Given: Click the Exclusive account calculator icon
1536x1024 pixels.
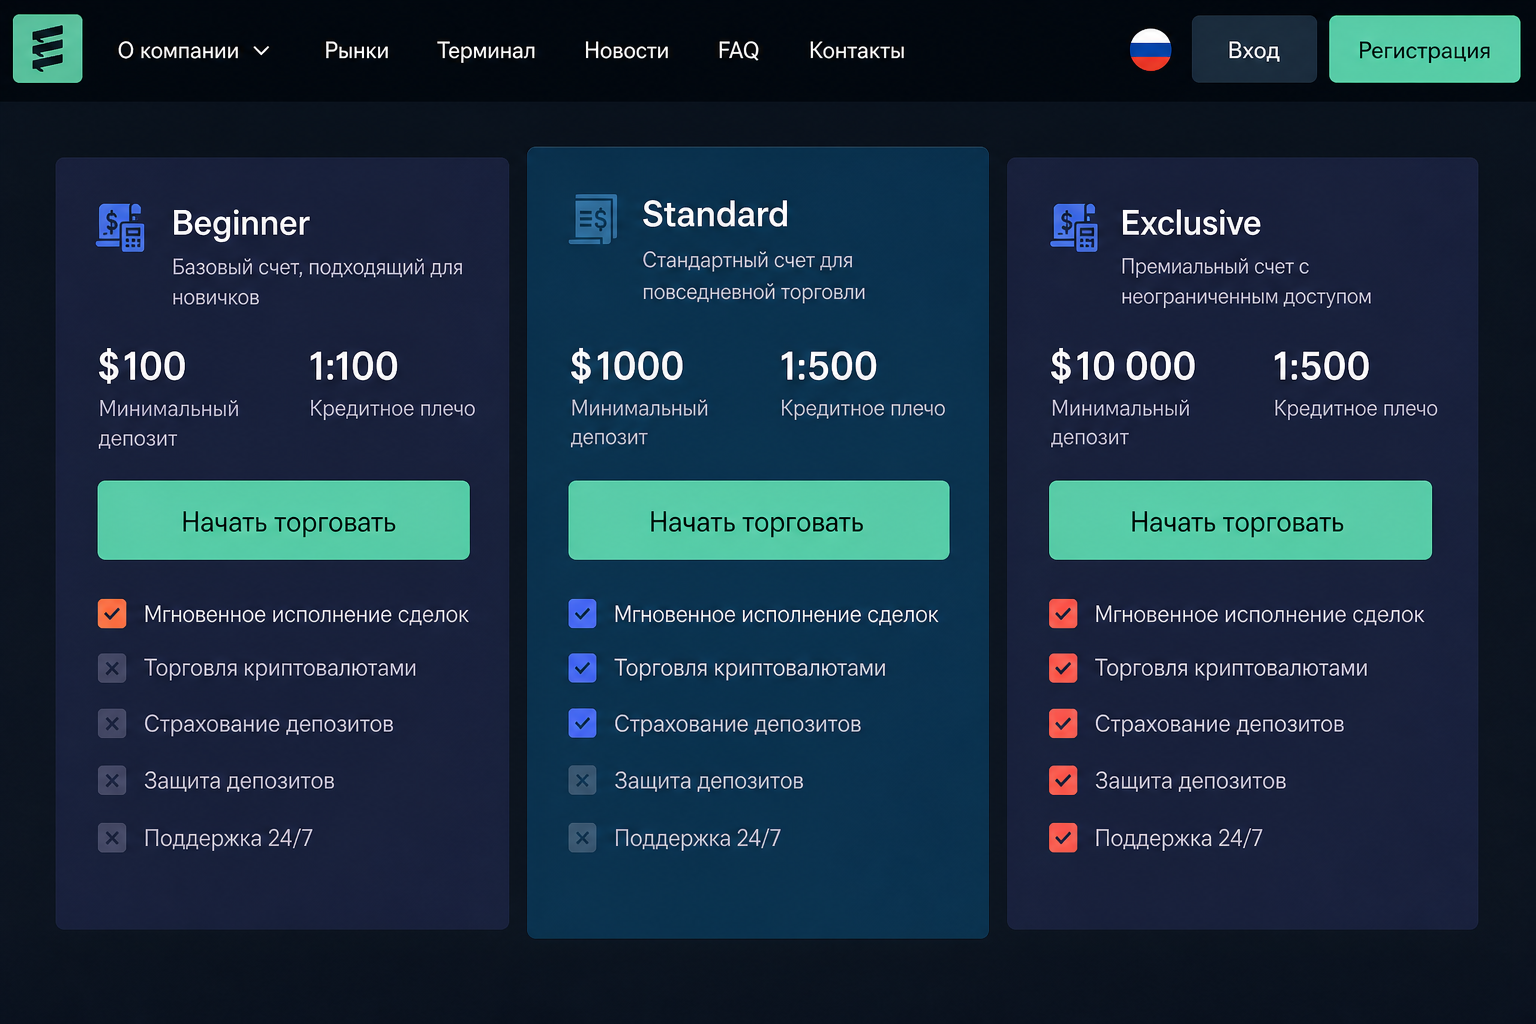Looking at the screenshot, I should (1074, 227).
